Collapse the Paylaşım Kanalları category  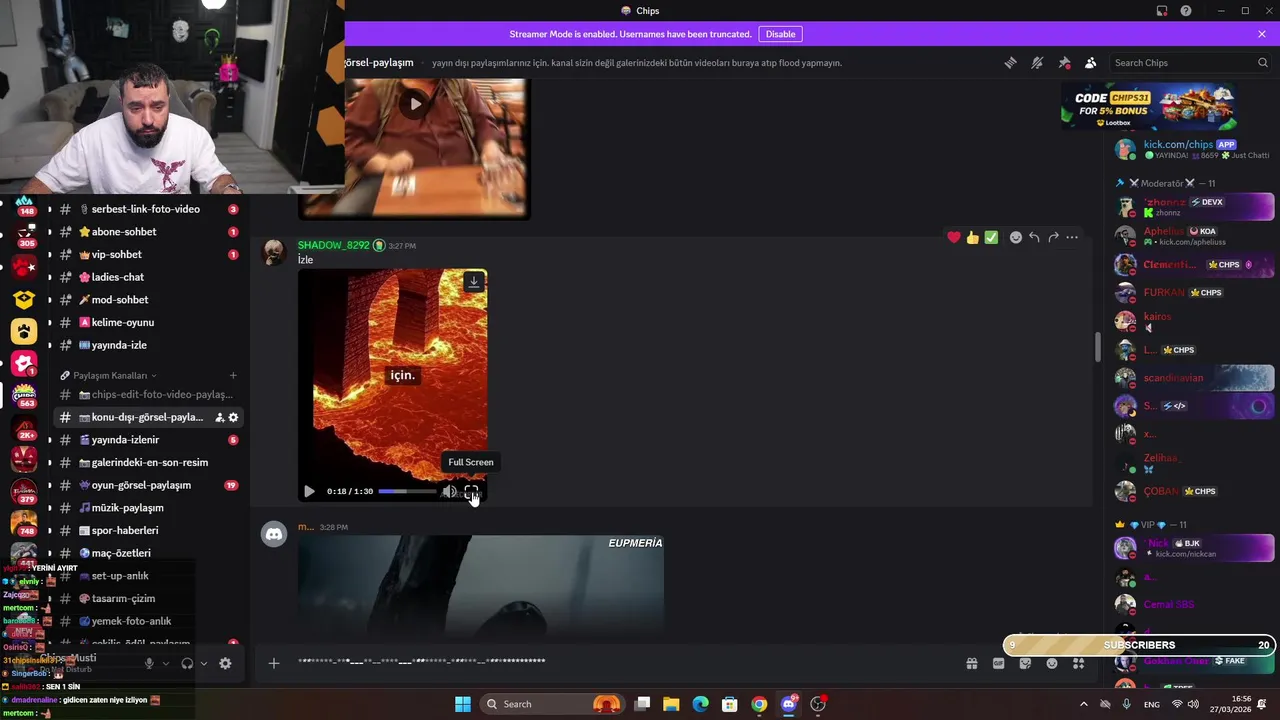(x=110, y=376)
